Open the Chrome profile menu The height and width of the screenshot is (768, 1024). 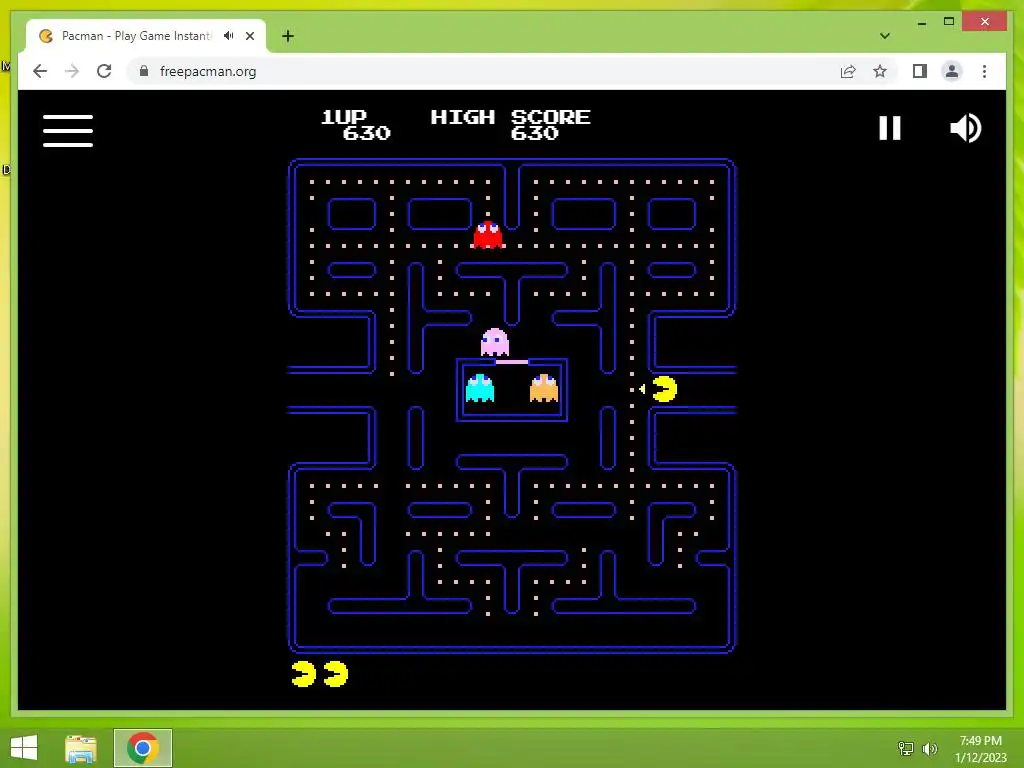click(x=952, y=71)
